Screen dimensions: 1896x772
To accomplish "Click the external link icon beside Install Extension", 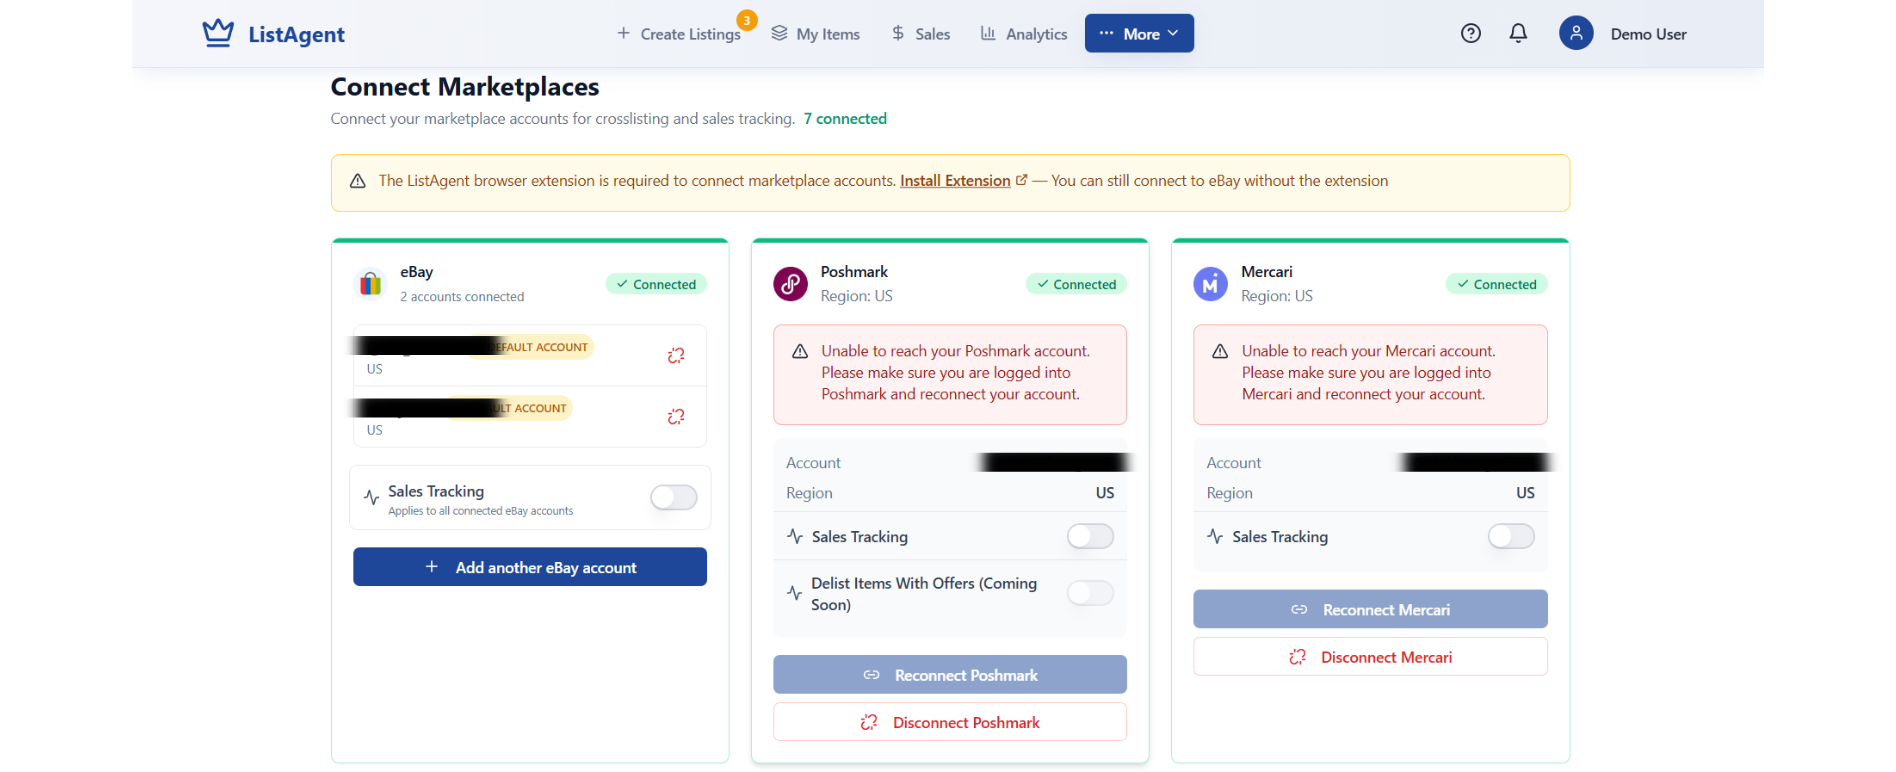I will 1021,180.
